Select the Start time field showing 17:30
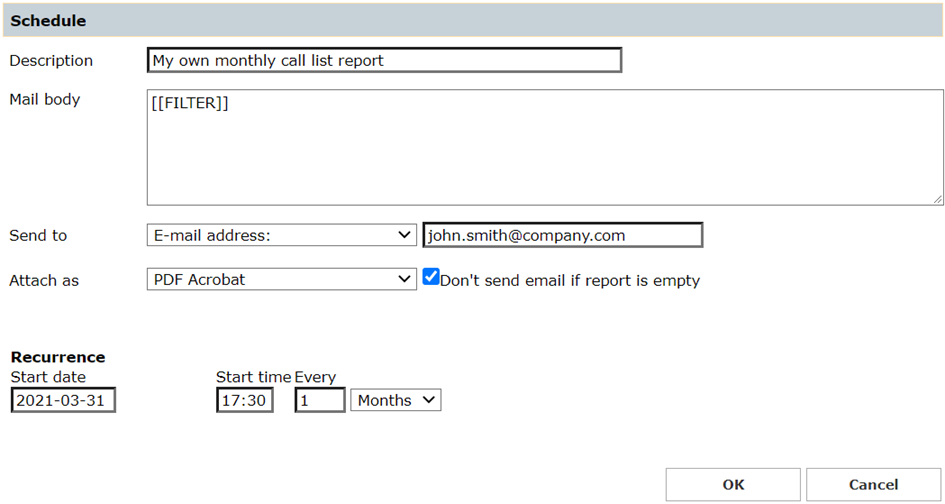The height and width of the screenshot is (504, 945). [x=244, y=400]
